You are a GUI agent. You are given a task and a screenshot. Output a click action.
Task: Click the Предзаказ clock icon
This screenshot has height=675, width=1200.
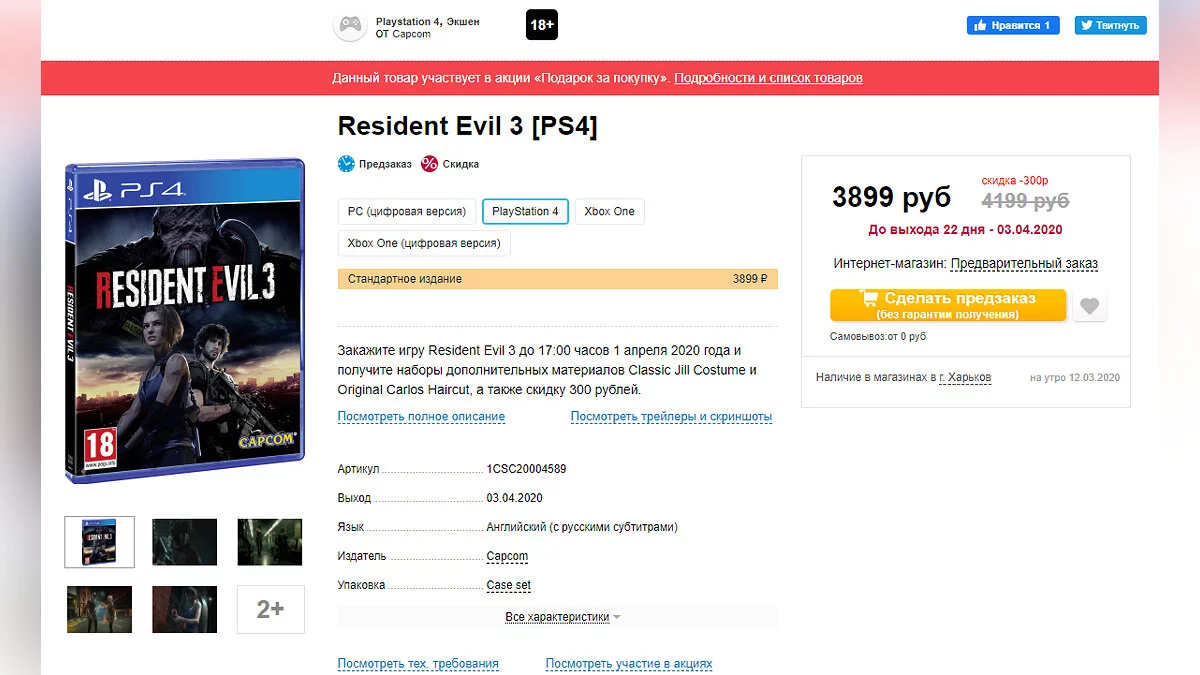tap(346, 164)
